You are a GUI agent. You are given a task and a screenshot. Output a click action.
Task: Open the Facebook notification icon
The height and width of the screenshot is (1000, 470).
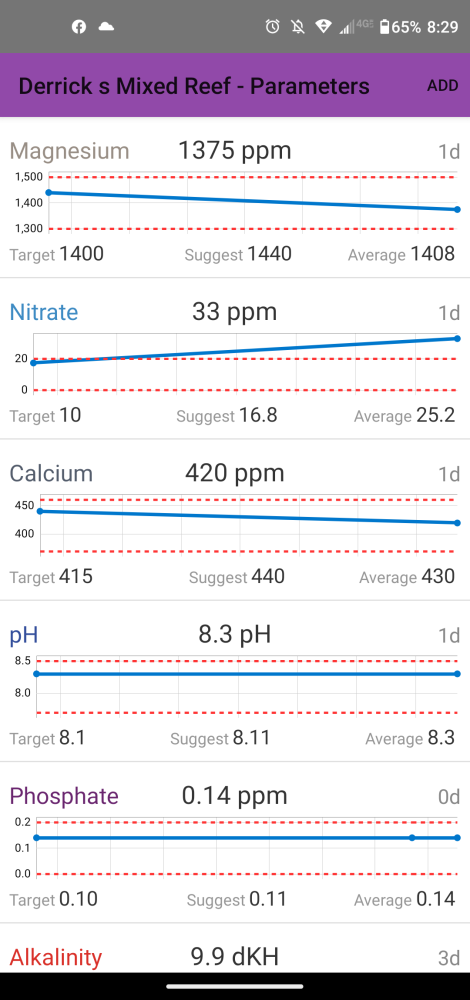pos(79,27)
